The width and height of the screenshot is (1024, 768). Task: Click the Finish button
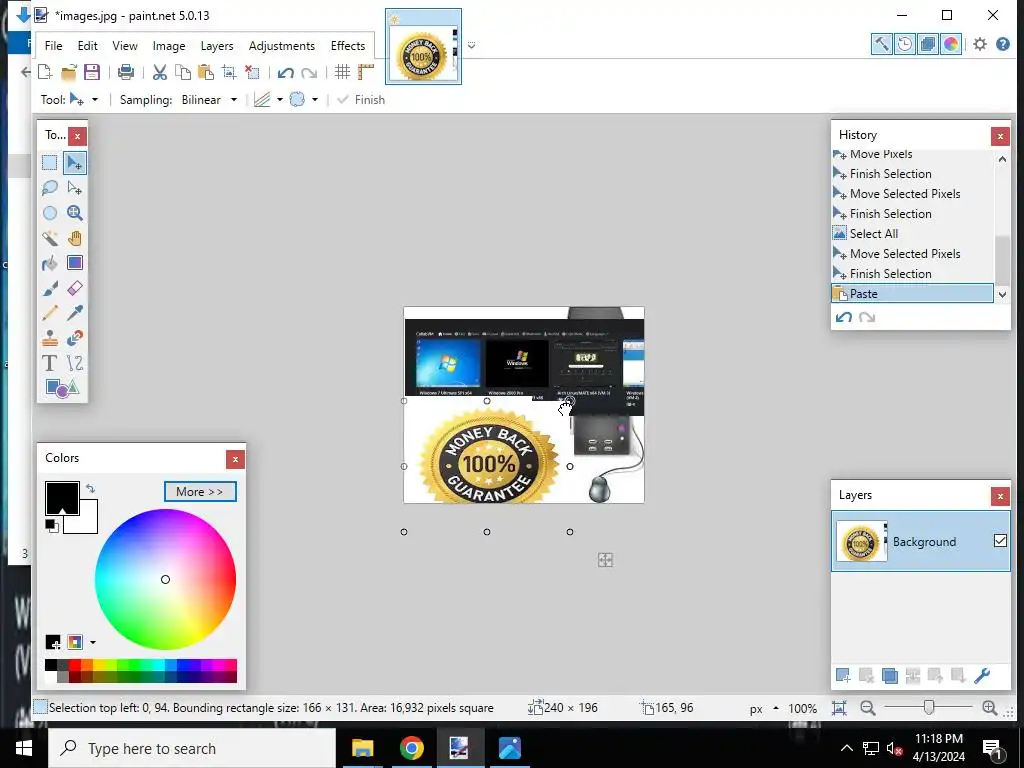361,100
